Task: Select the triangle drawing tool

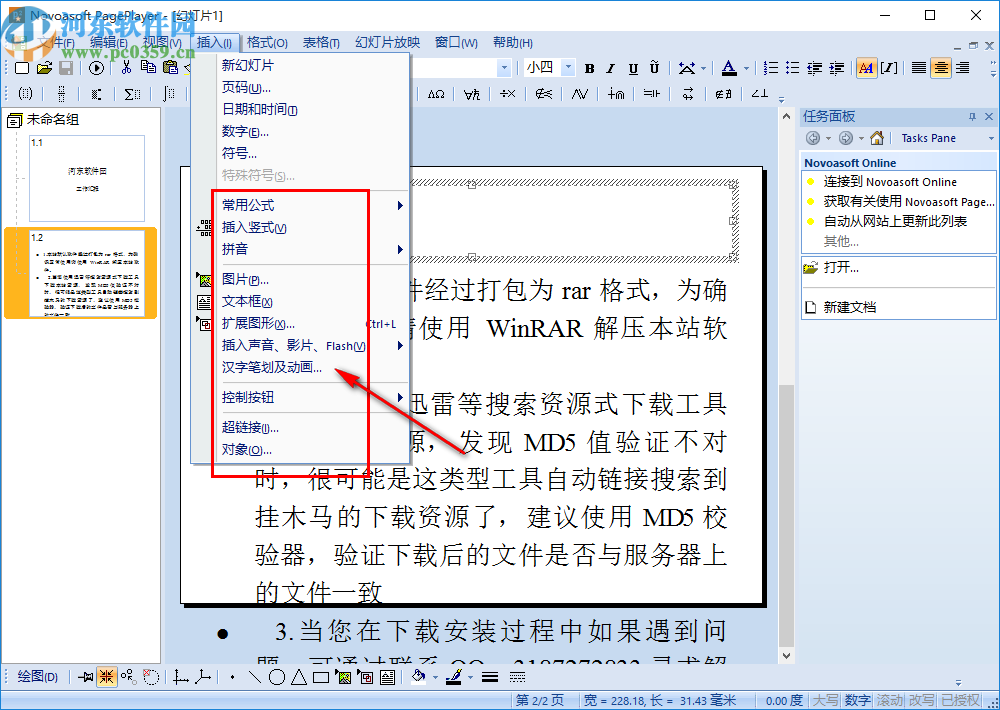Action: click(297, 677)
